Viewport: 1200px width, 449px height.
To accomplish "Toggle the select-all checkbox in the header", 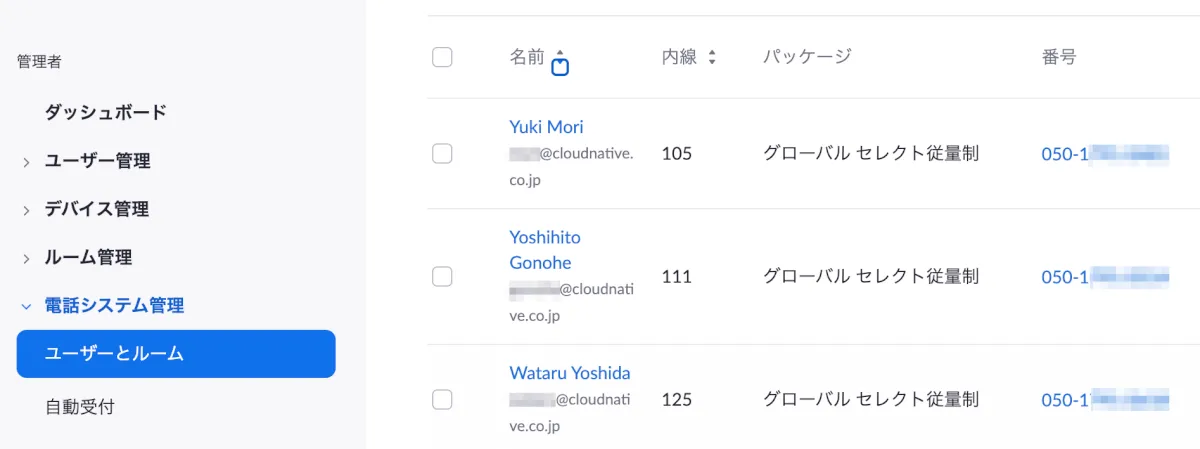I will pyautogui.click(x=442, y=57).
